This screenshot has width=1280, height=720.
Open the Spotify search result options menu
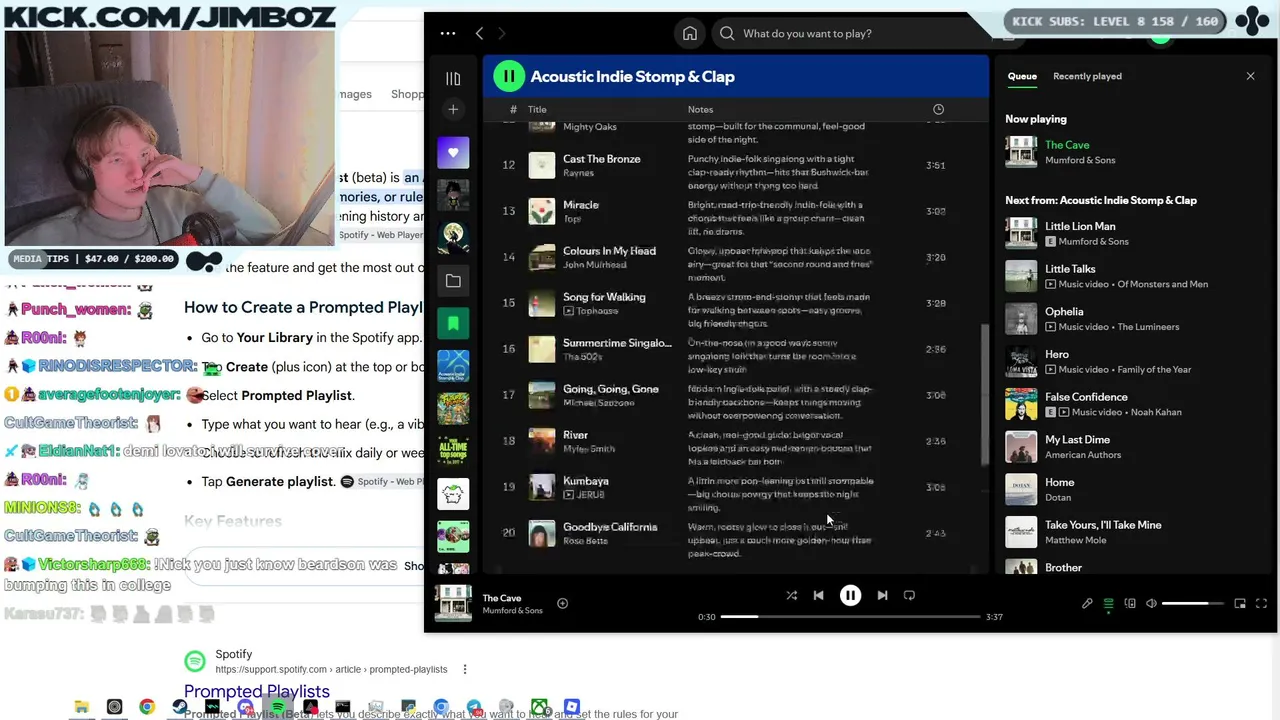[x=464, y=669]
